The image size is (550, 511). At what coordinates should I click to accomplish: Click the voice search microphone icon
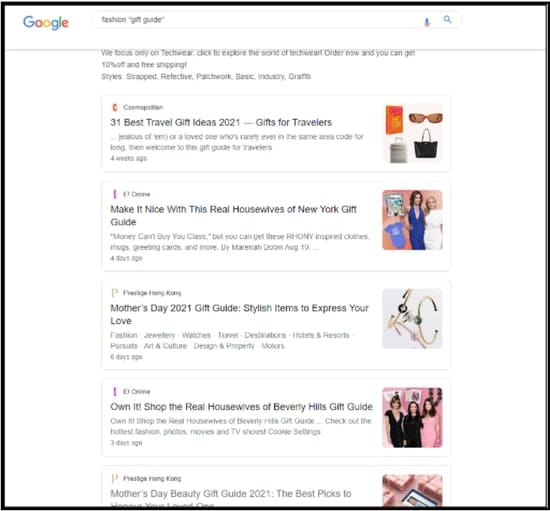click(x=427, y=22)
